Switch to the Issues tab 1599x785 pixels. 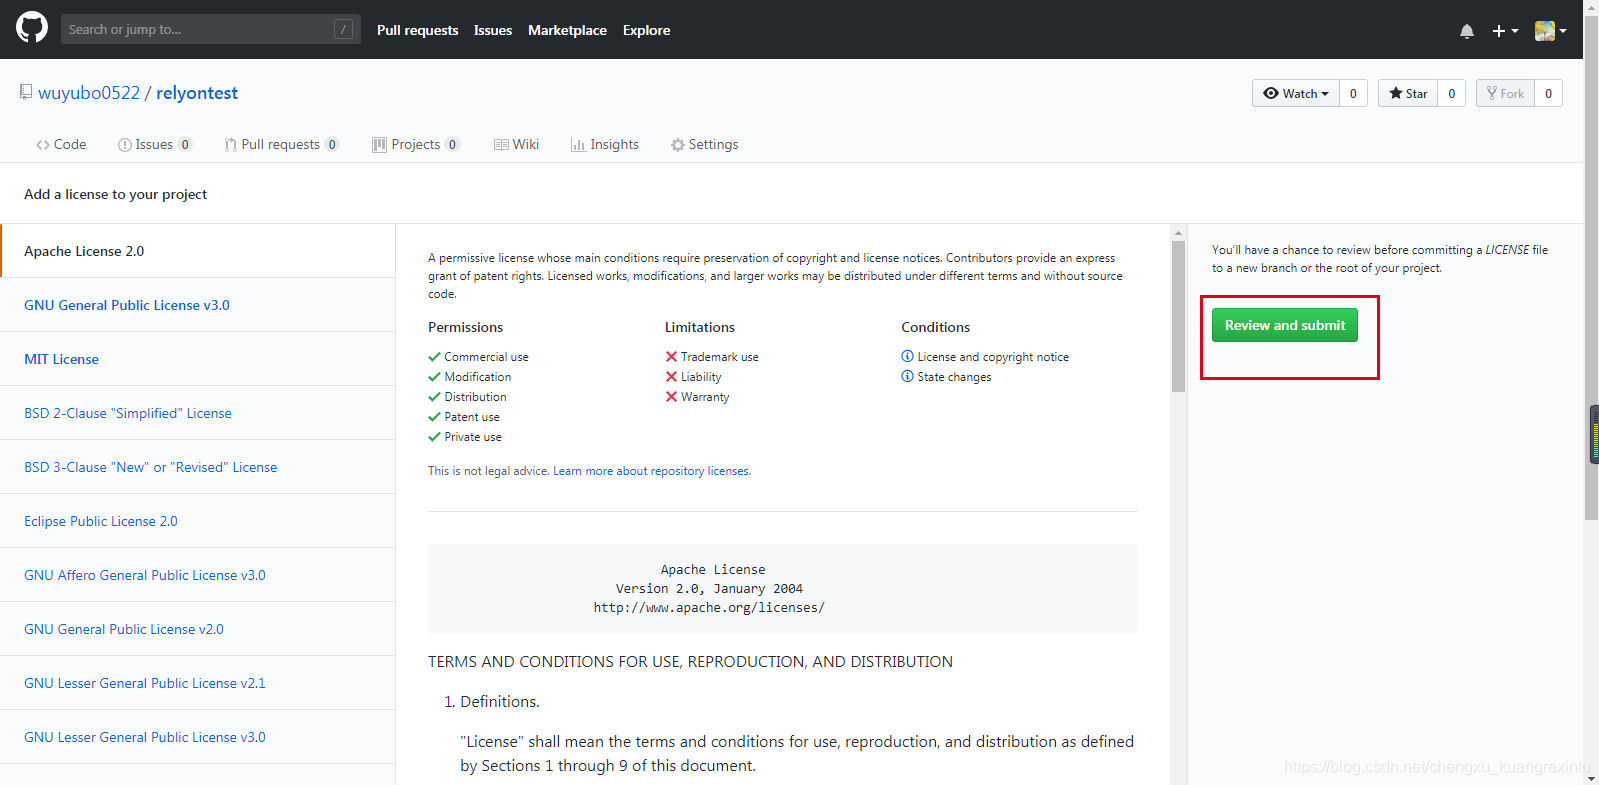pyautogui.click(x=154, y=144)
